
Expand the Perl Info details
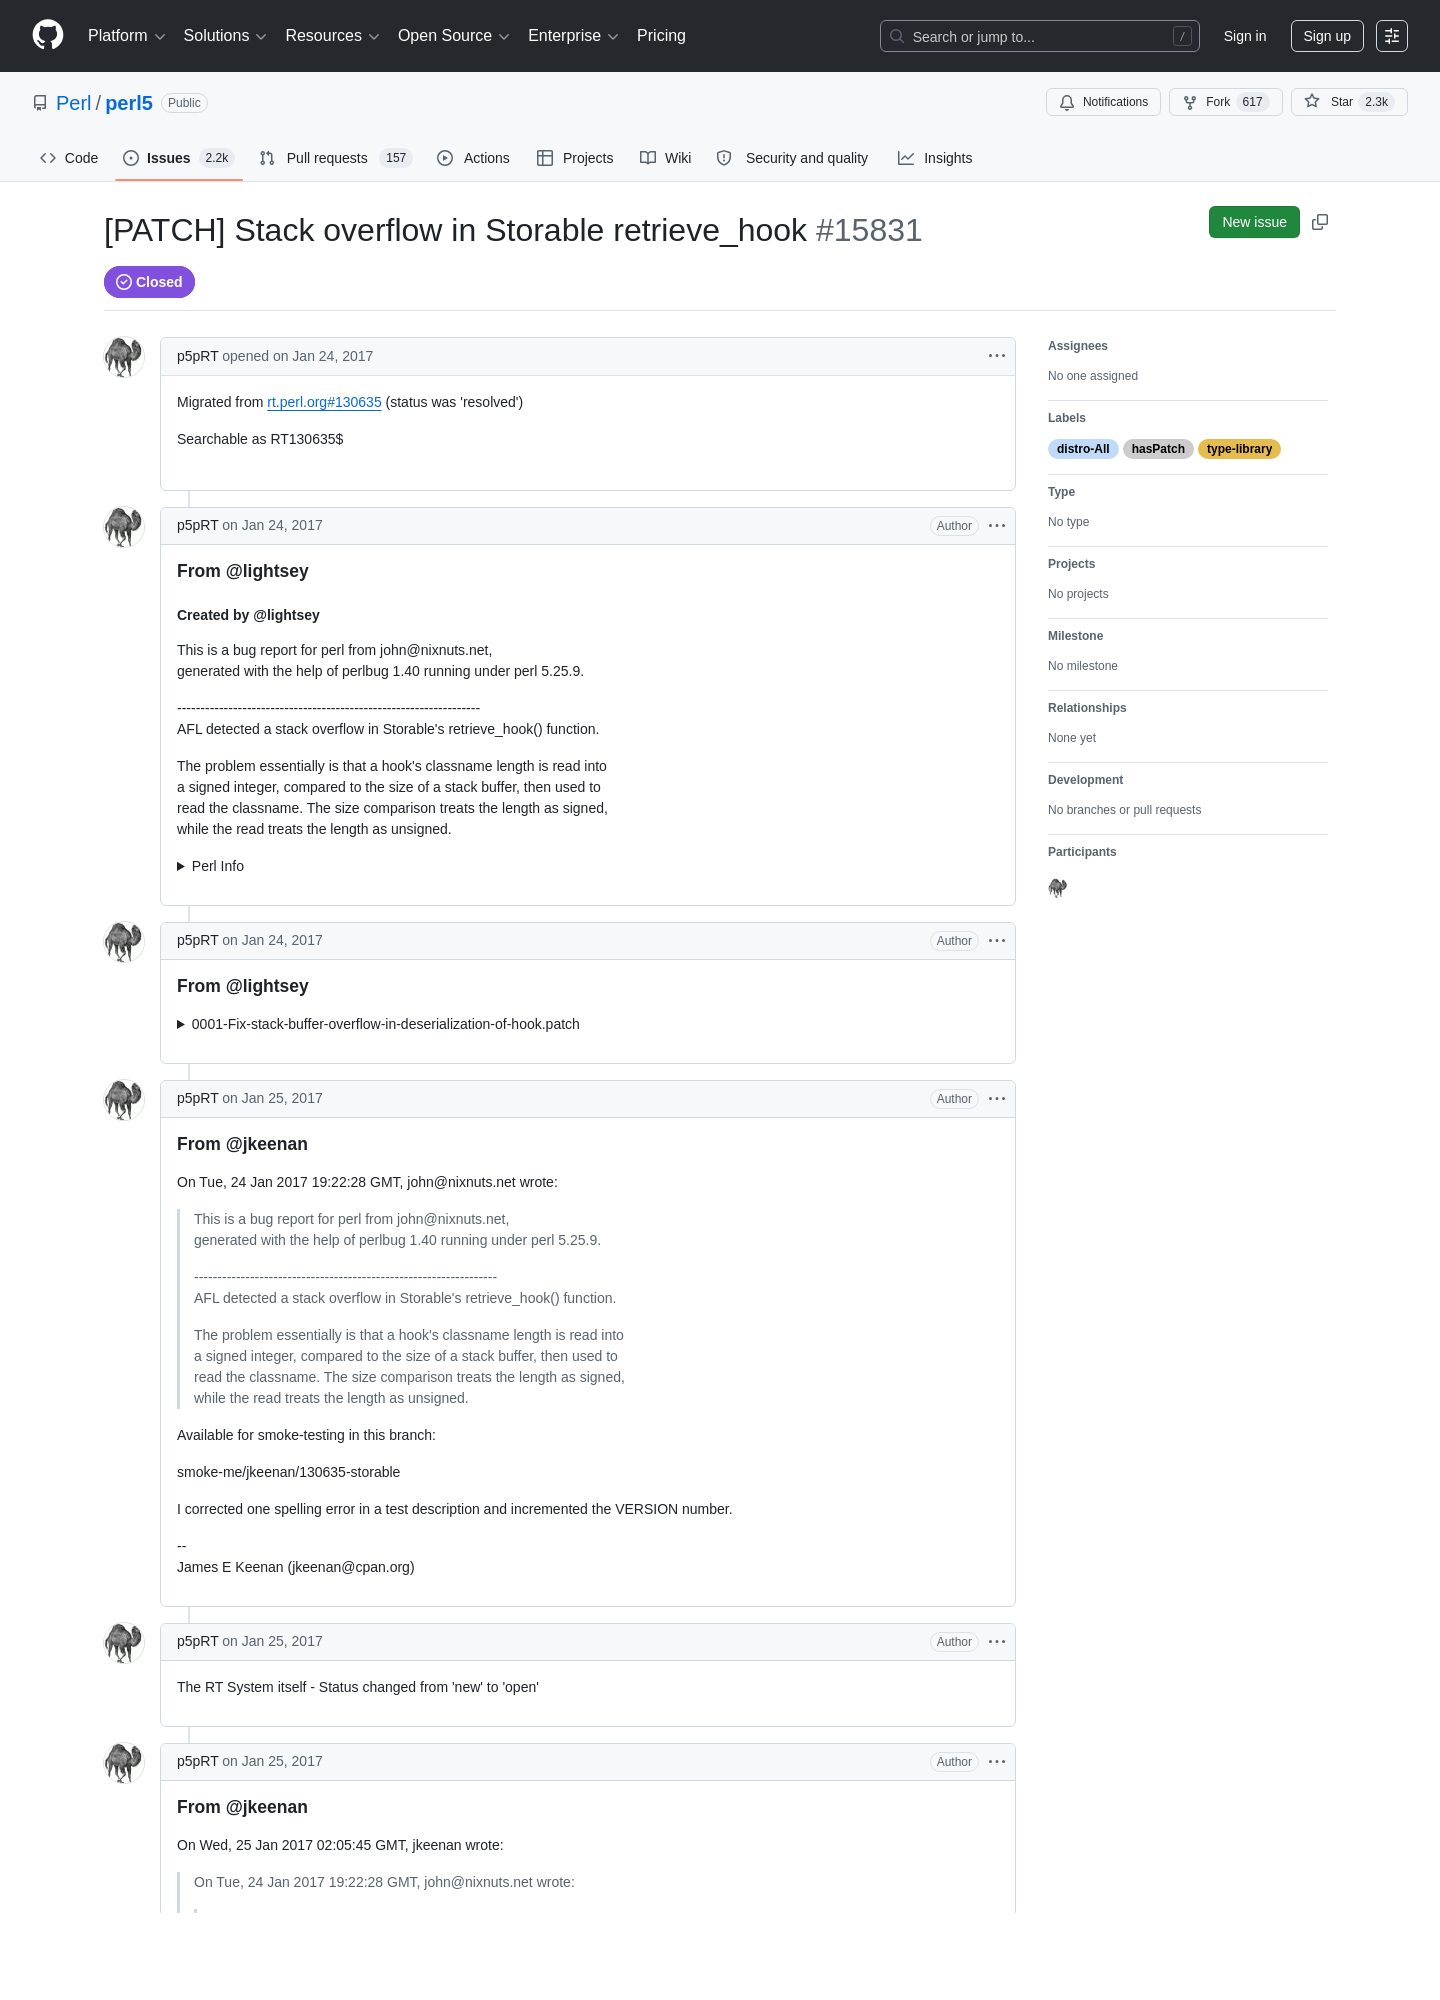[211, 866]
